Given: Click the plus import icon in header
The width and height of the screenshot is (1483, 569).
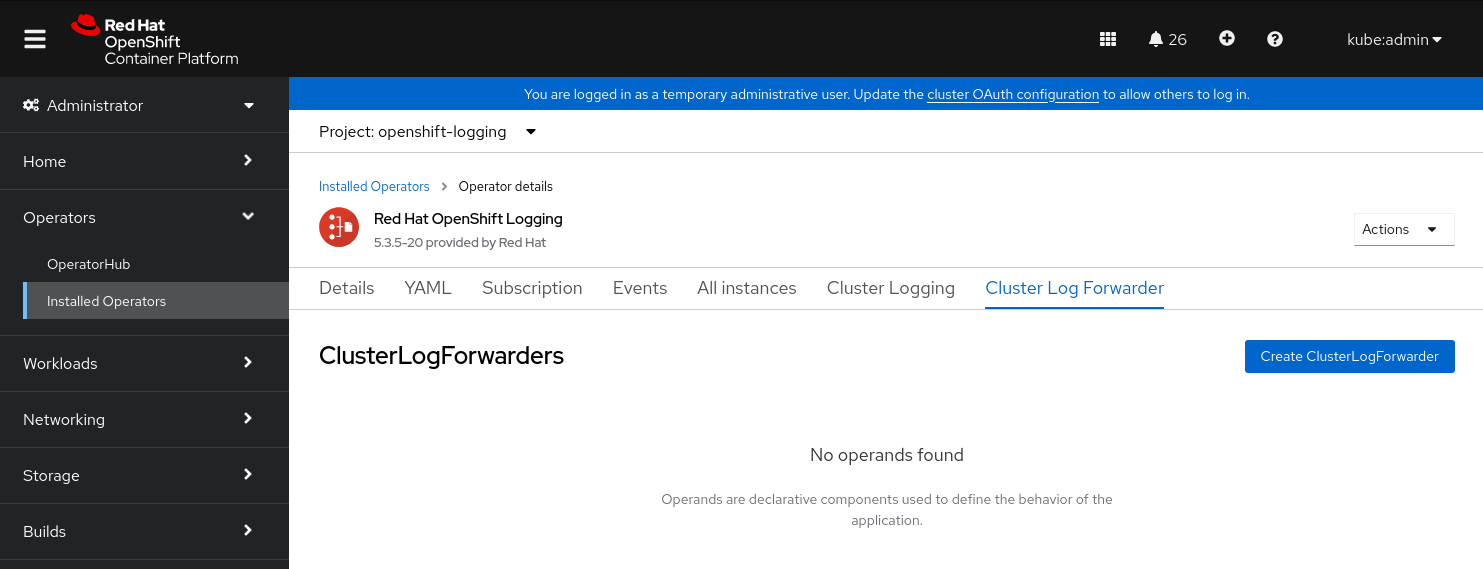Looking at the screenshot, I should coord(1227,39).
